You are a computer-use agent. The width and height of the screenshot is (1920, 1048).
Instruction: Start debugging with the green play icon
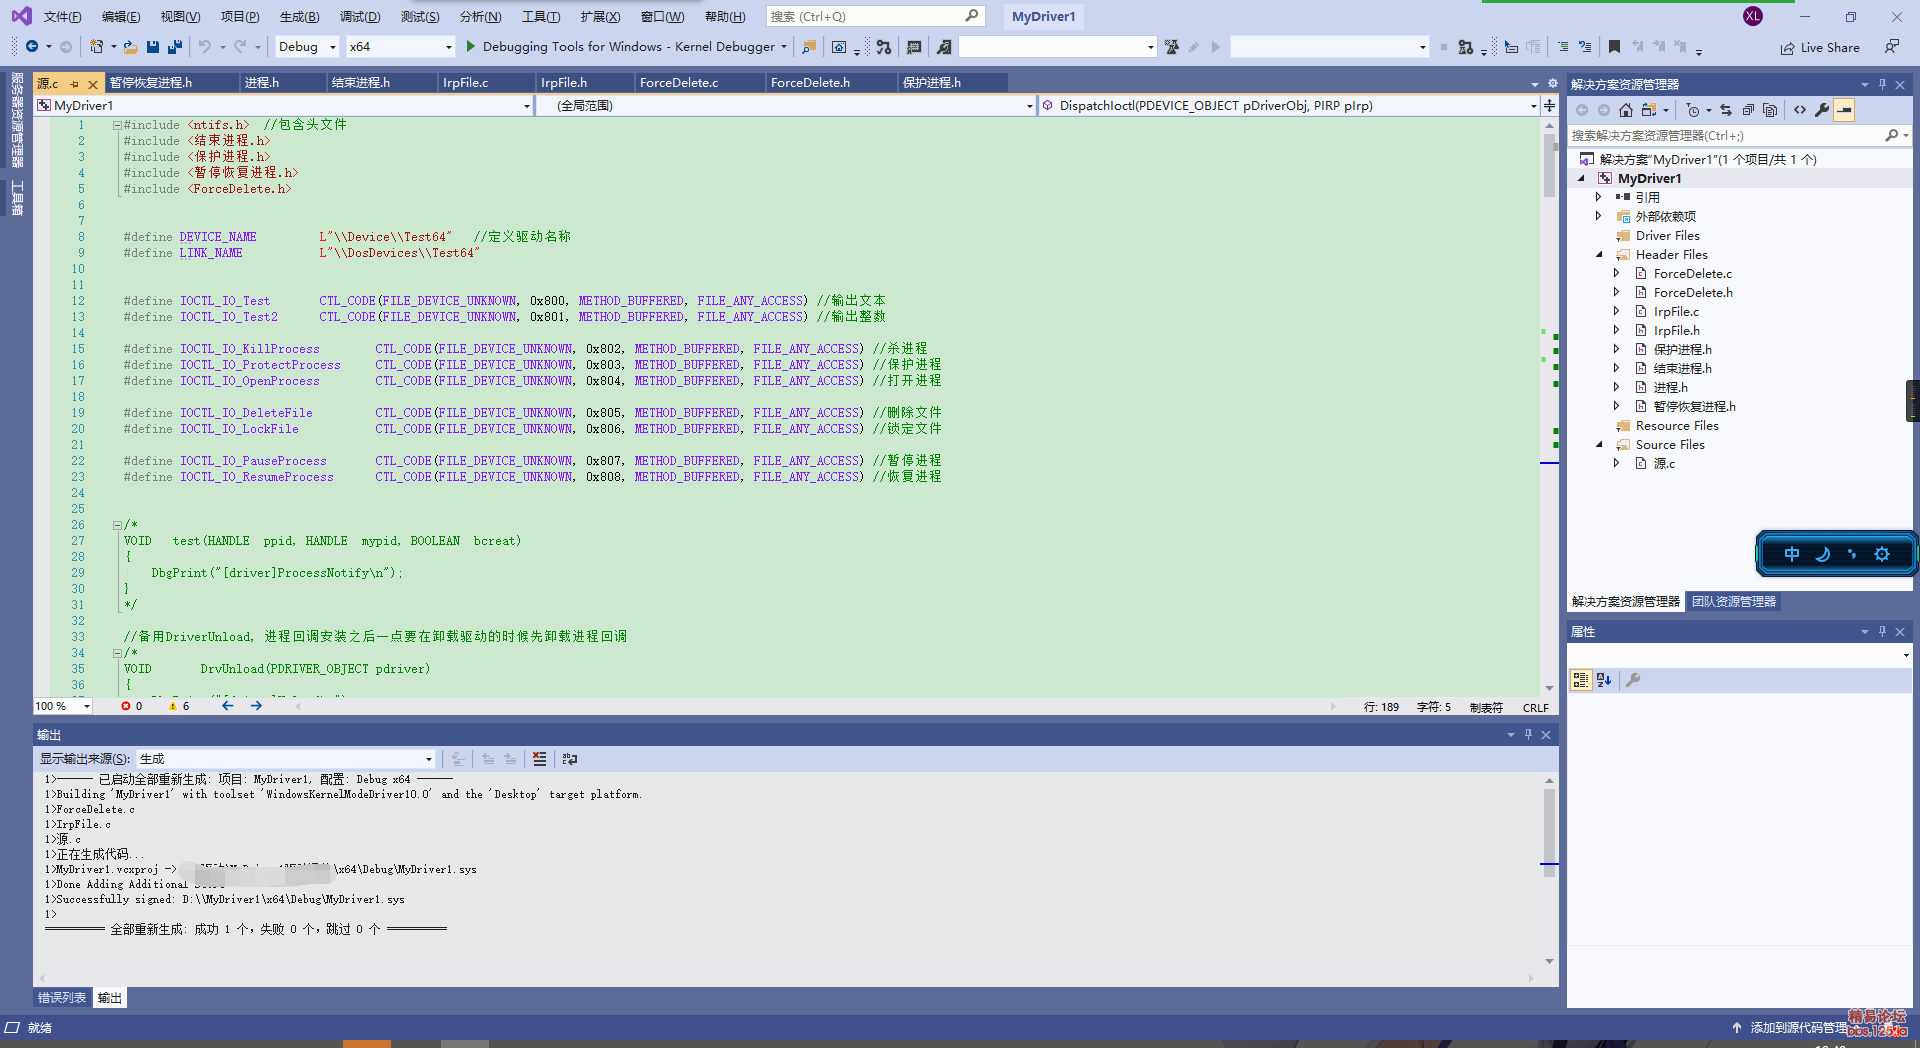470,47
